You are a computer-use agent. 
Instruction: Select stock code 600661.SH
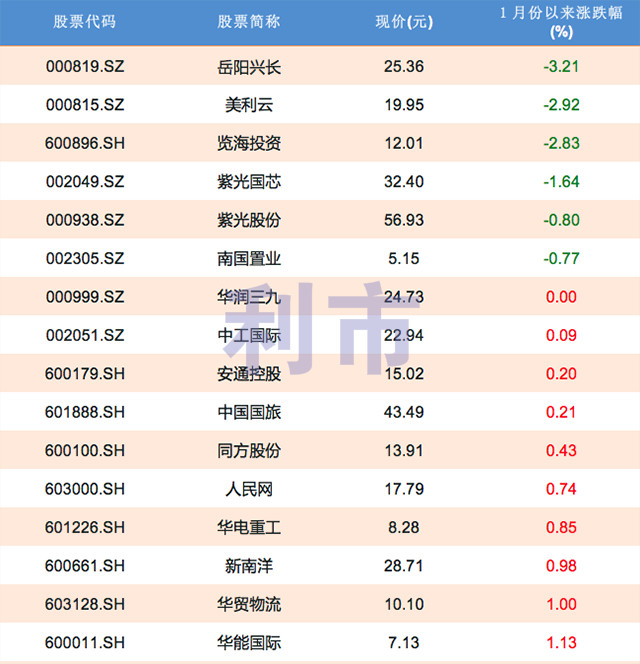[x=85, y=566]
